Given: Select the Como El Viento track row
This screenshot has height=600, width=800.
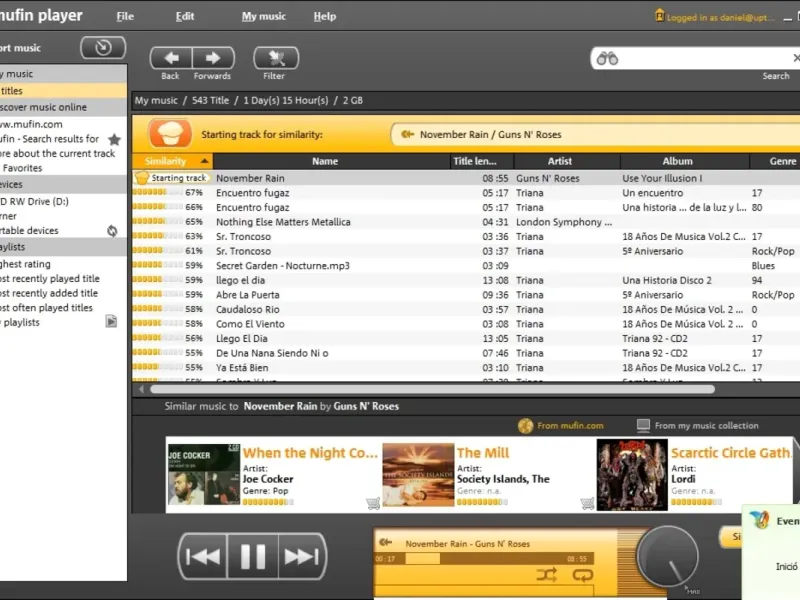Looking at the screenshot, I should coord(466,324).
